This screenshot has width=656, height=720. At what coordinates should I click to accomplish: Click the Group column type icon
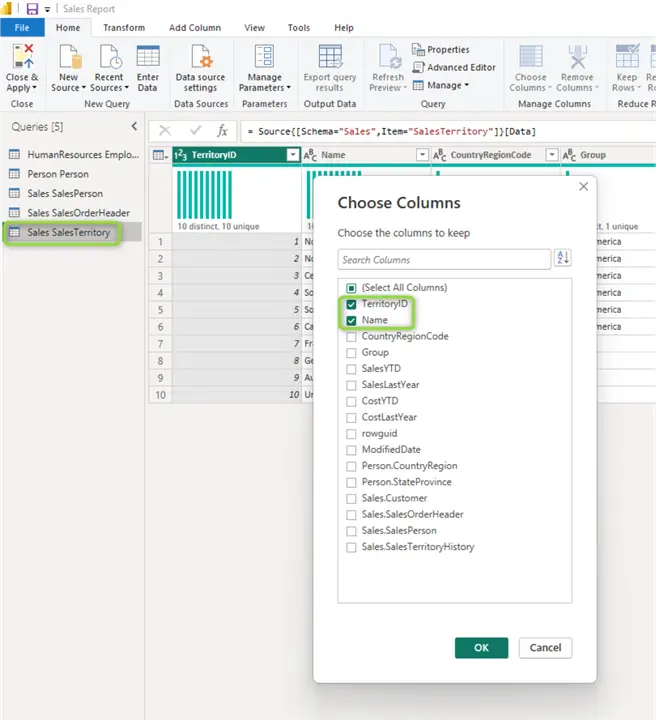point(569,155)
